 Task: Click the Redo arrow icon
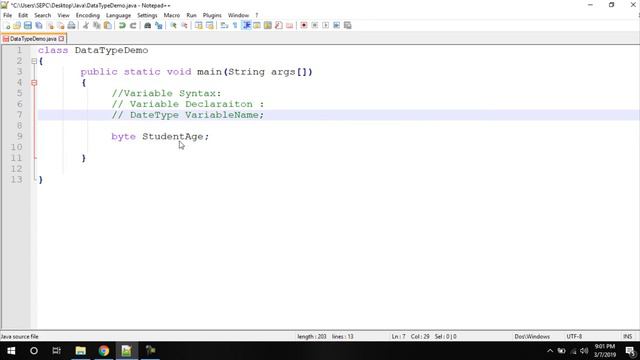click(133, 25)
